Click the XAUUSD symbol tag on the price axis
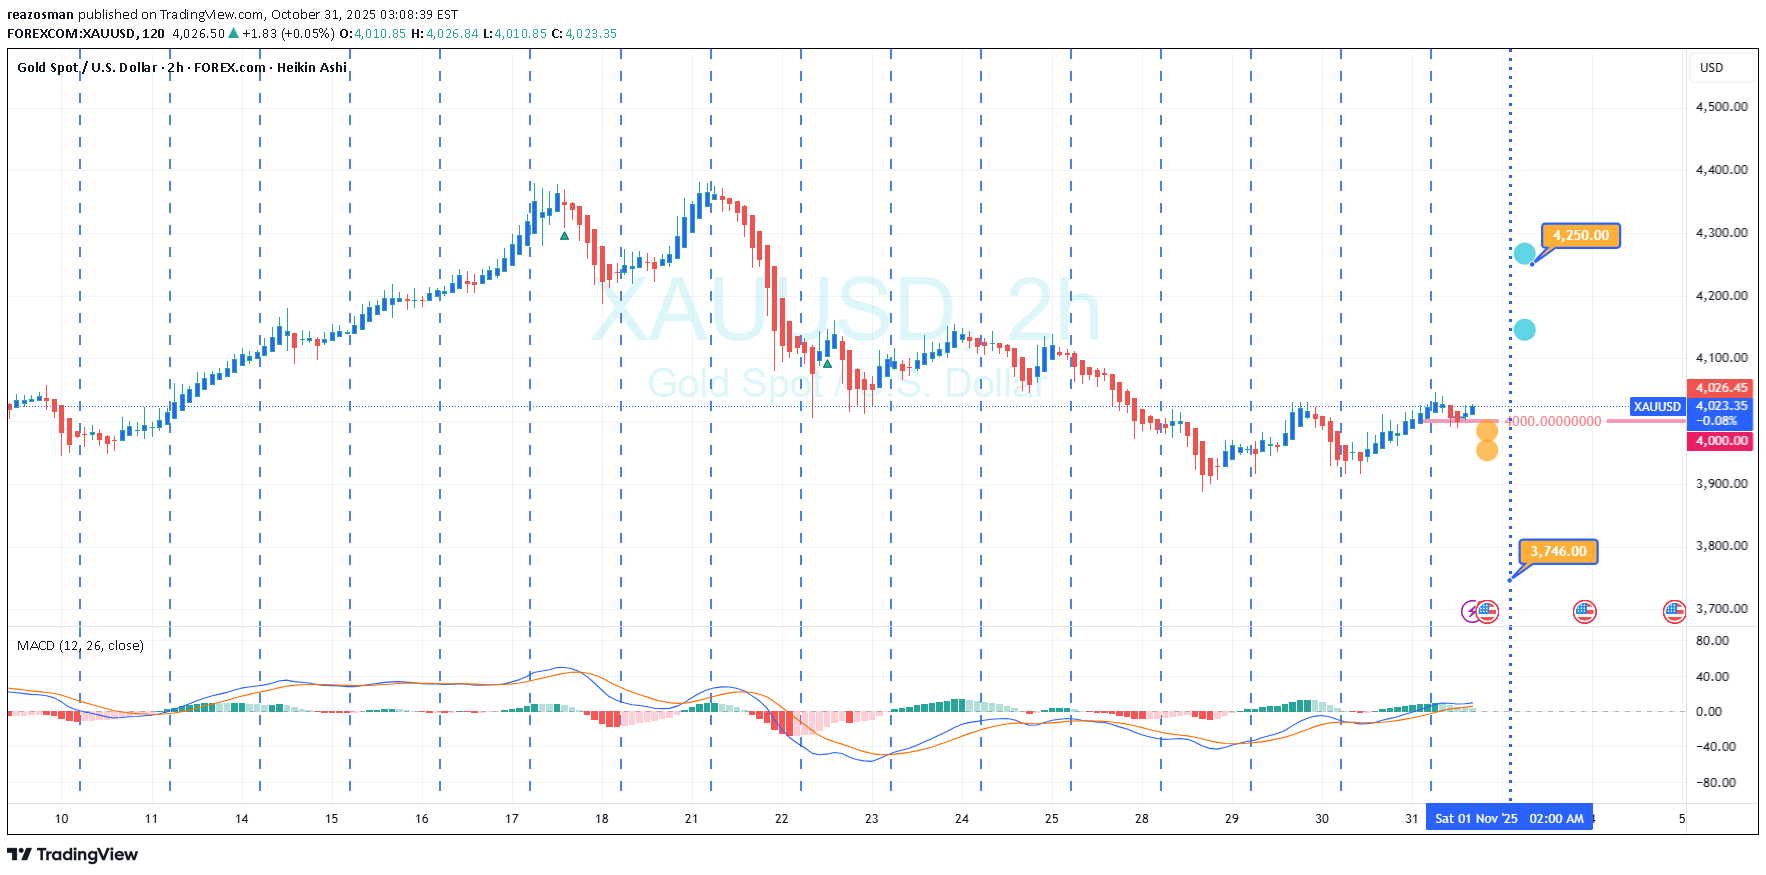 (x=1657, y=407)
